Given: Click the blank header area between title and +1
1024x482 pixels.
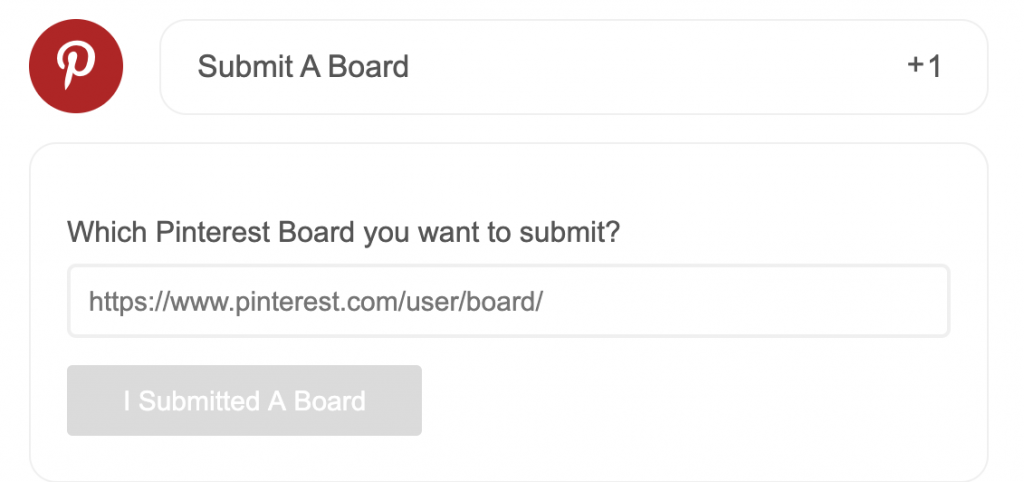Looking at the screenshot, I should tap(653, 67).
